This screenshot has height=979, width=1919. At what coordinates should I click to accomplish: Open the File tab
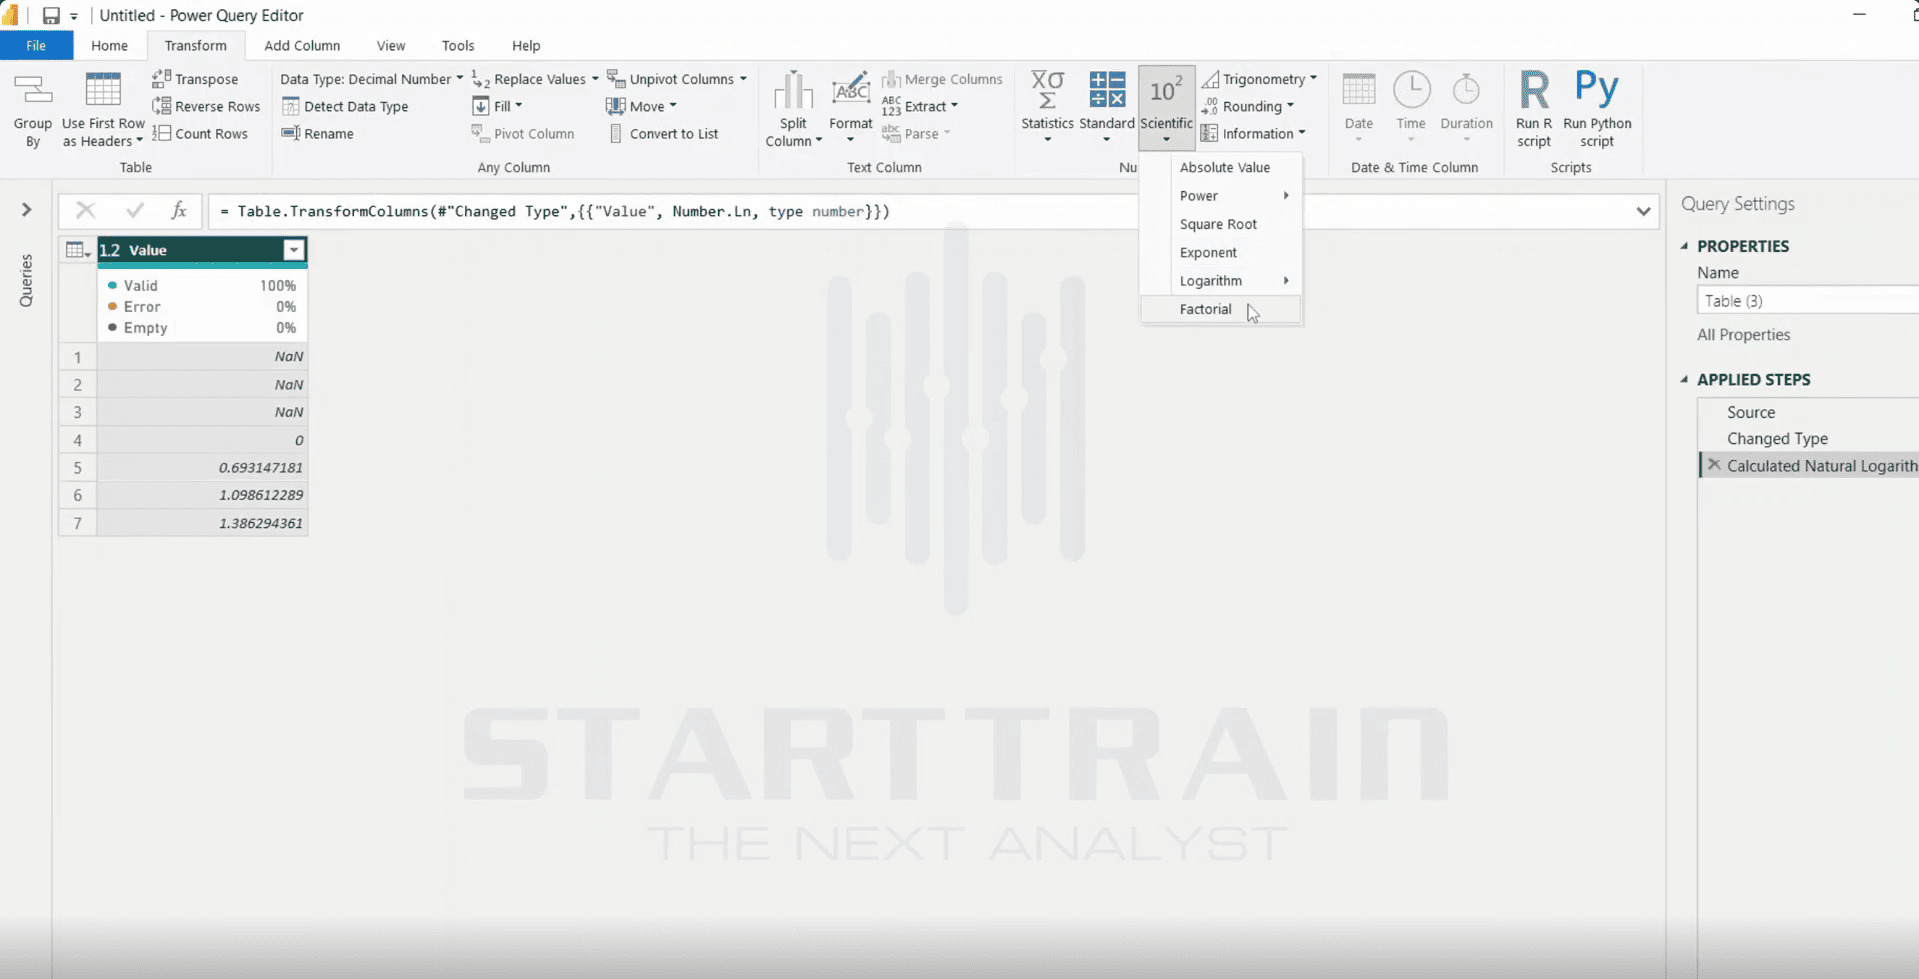coord(36,45)
